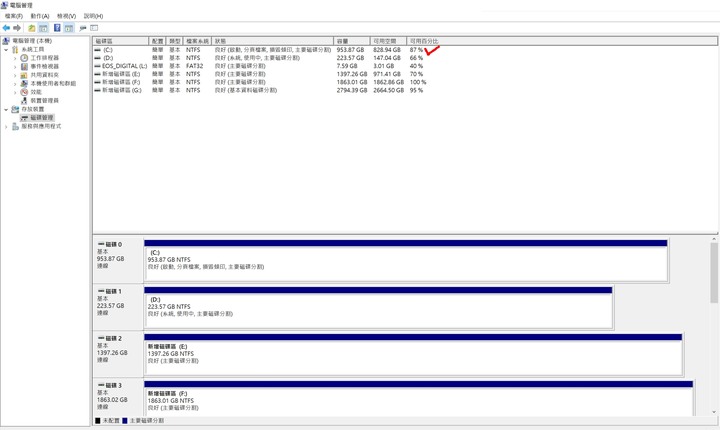The height and width of the screenshot is (430, 720).
Task: Click the Back arrow in the toolbar
Action: [6, 28]
